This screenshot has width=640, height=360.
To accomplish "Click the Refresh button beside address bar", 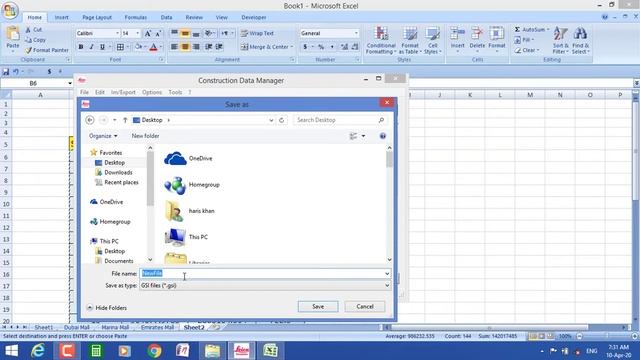I will (x=282, y=120).
